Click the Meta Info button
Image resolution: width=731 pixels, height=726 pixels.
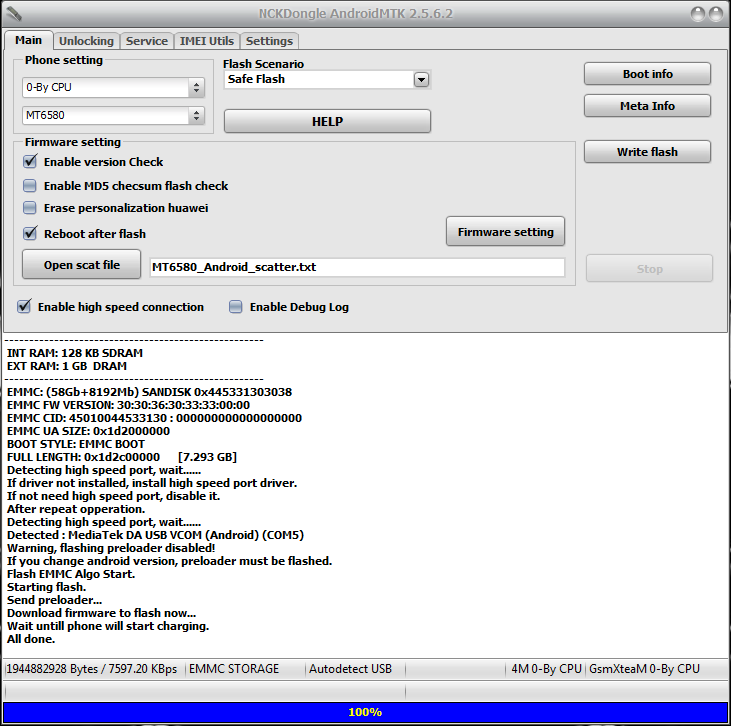click(648, 106)
